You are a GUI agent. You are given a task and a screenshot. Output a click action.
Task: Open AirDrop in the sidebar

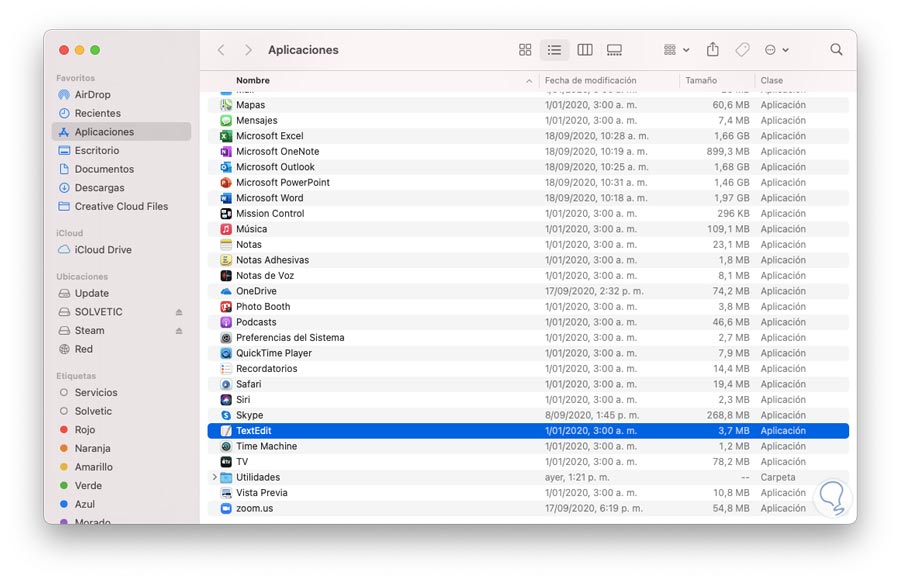click(122, 95)
